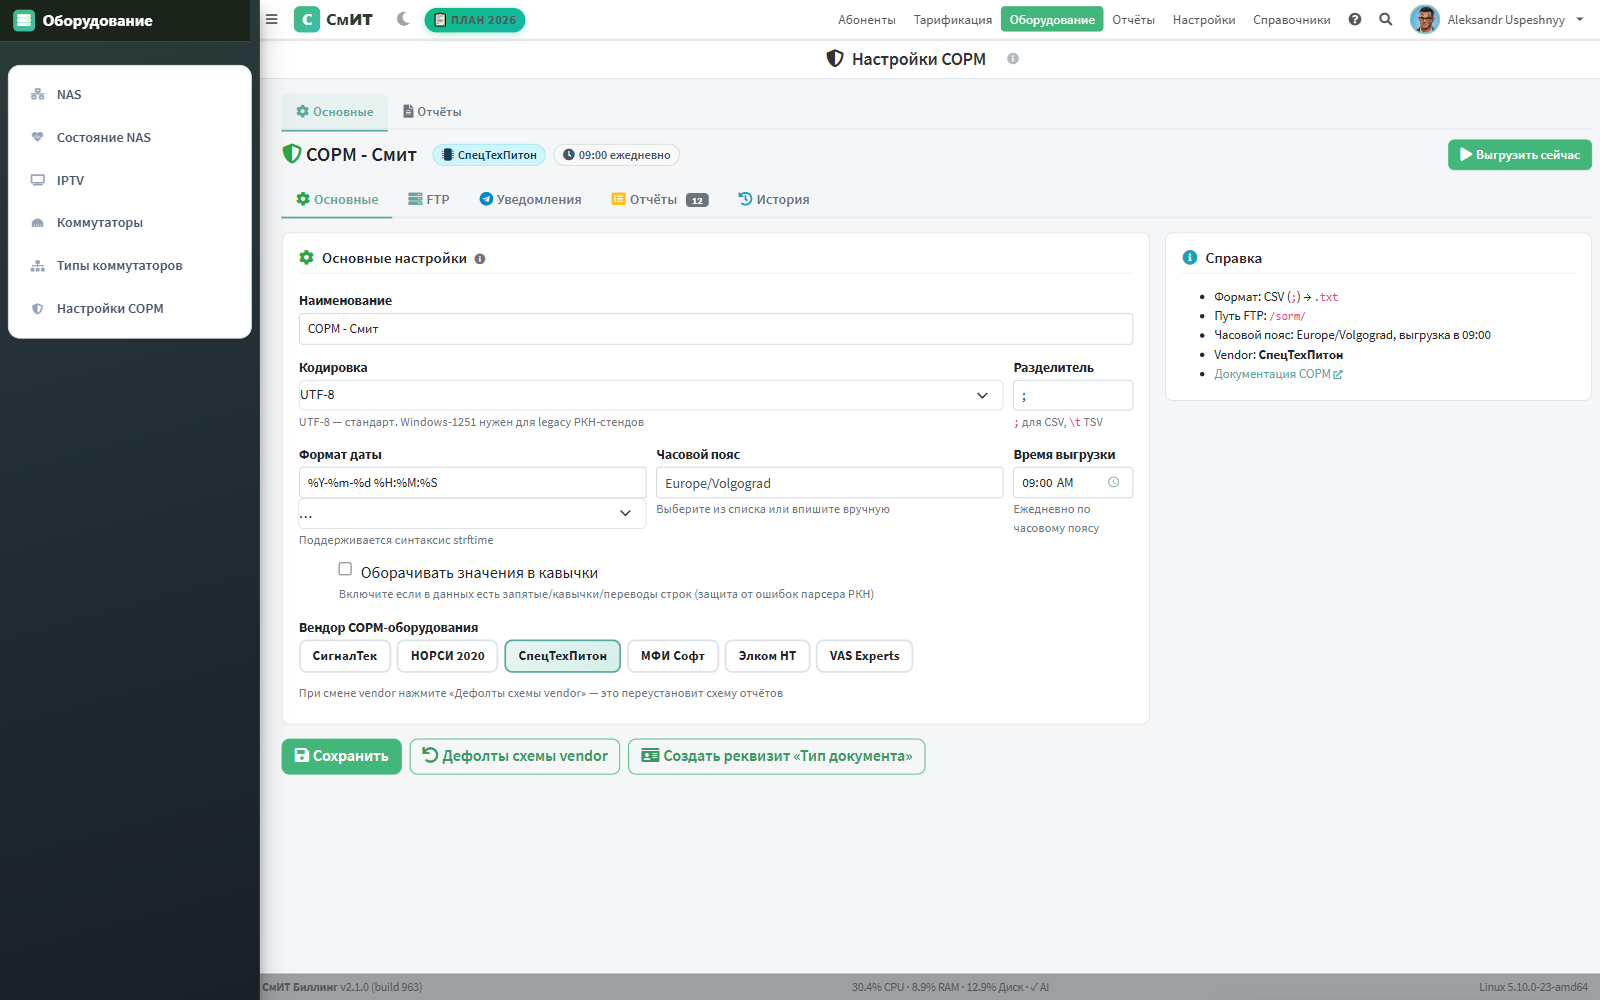Select the МФИ Софт vendor
The image size is (1600, 1000).
(x=673, y=656)
